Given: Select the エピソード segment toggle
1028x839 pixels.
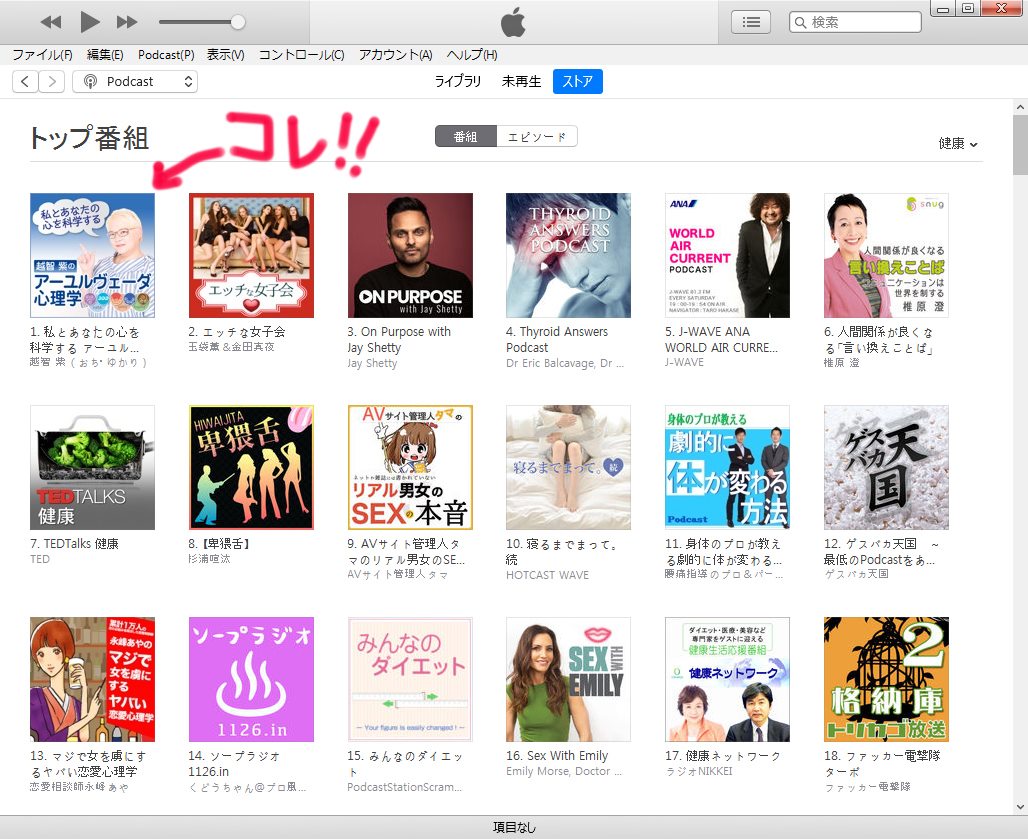Looking at the screenshot, I should point(537,136).
